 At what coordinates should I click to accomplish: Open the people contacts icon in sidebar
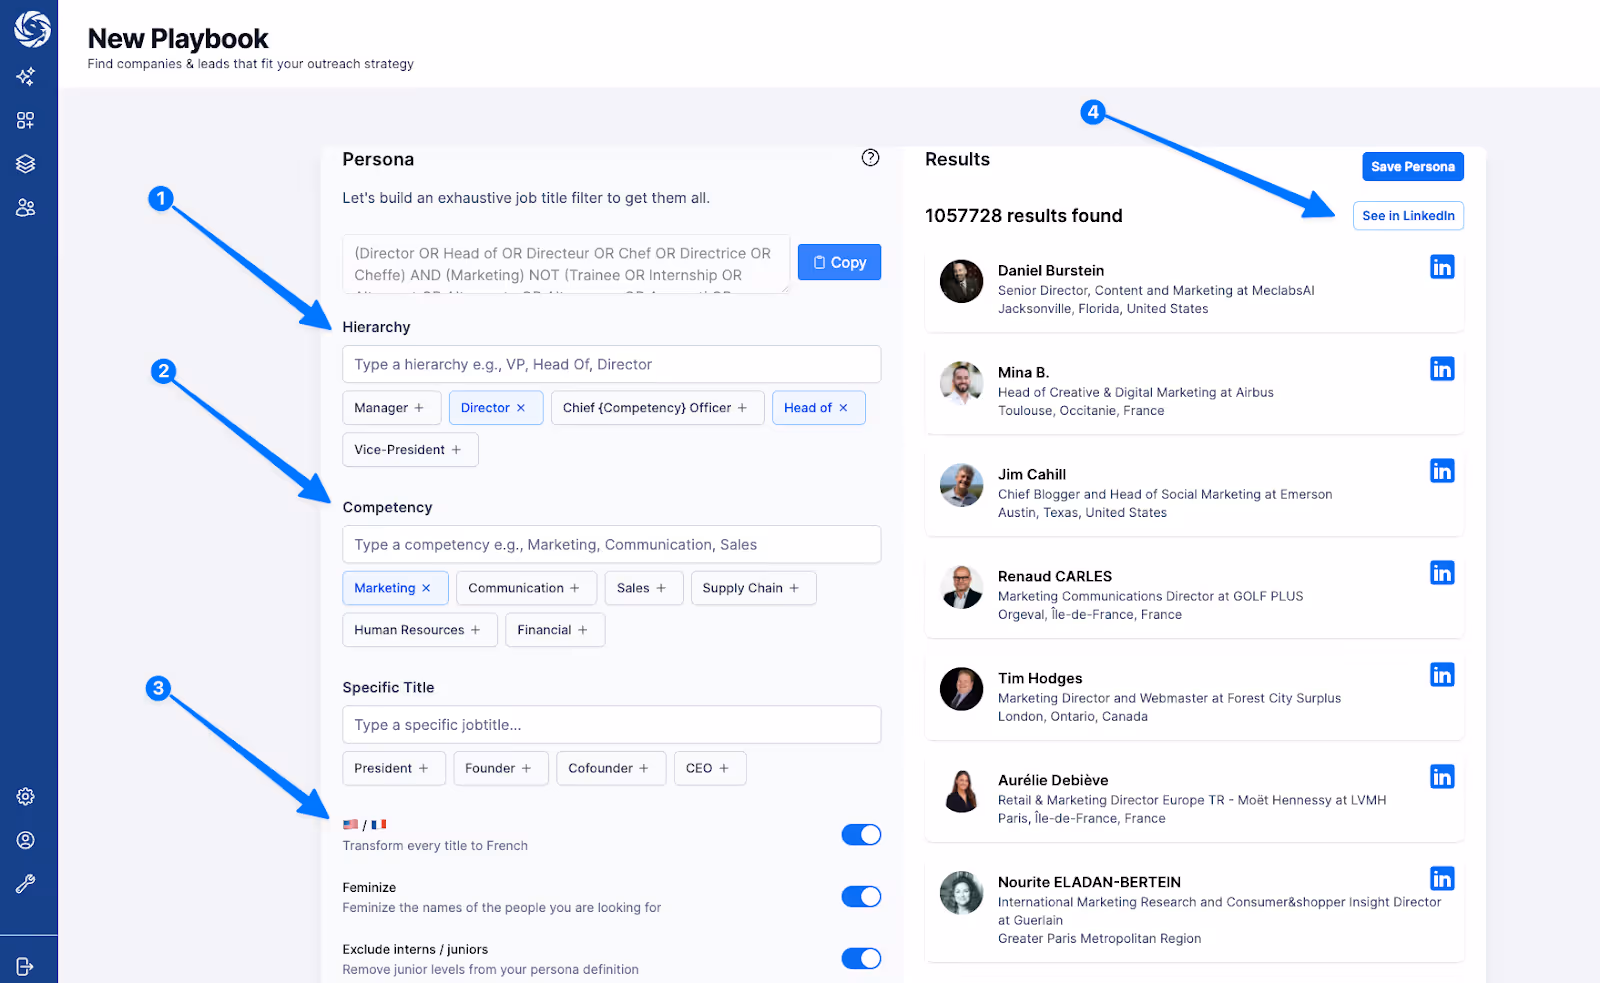(26, 208)
